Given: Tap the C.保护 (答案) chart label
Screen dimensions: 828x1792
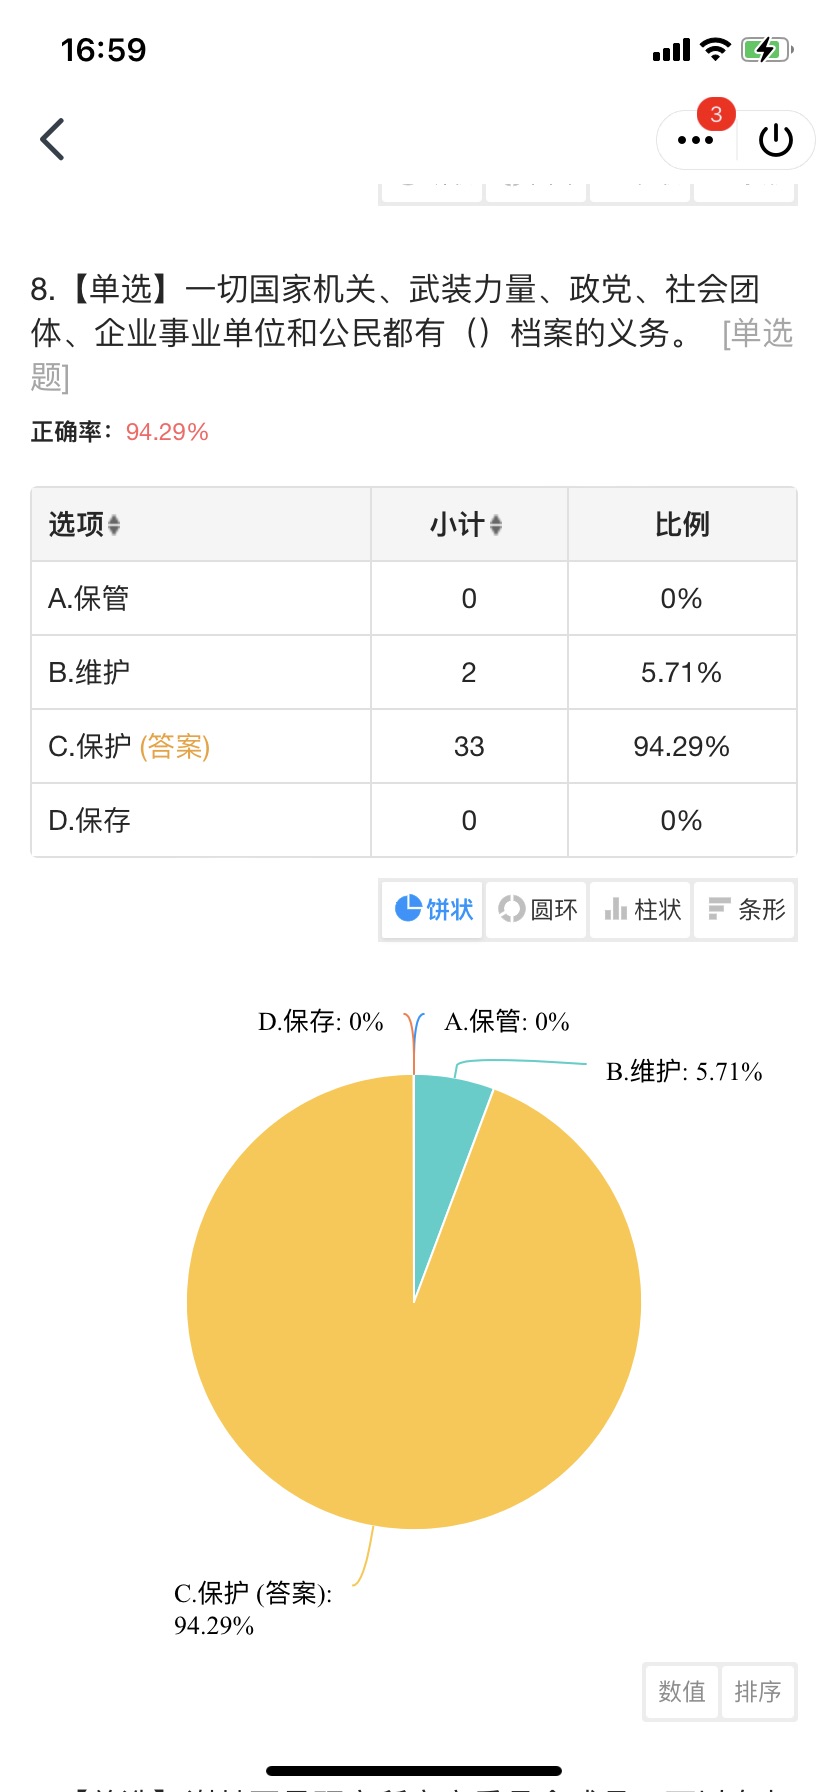Looking at the screenshot, I should point(253,1608).
